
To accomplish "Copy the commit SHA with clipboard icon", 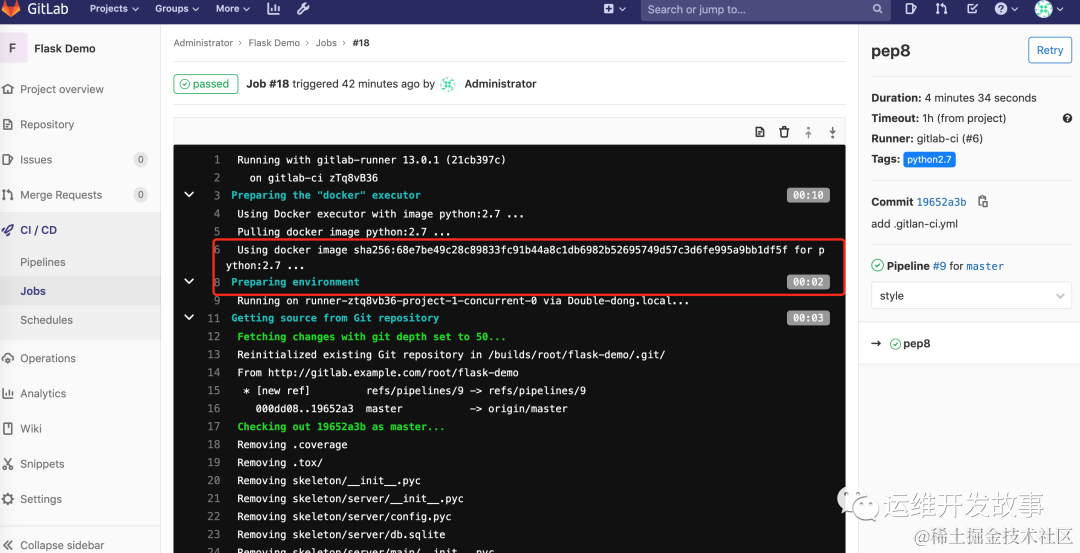I will coord(983,202).
